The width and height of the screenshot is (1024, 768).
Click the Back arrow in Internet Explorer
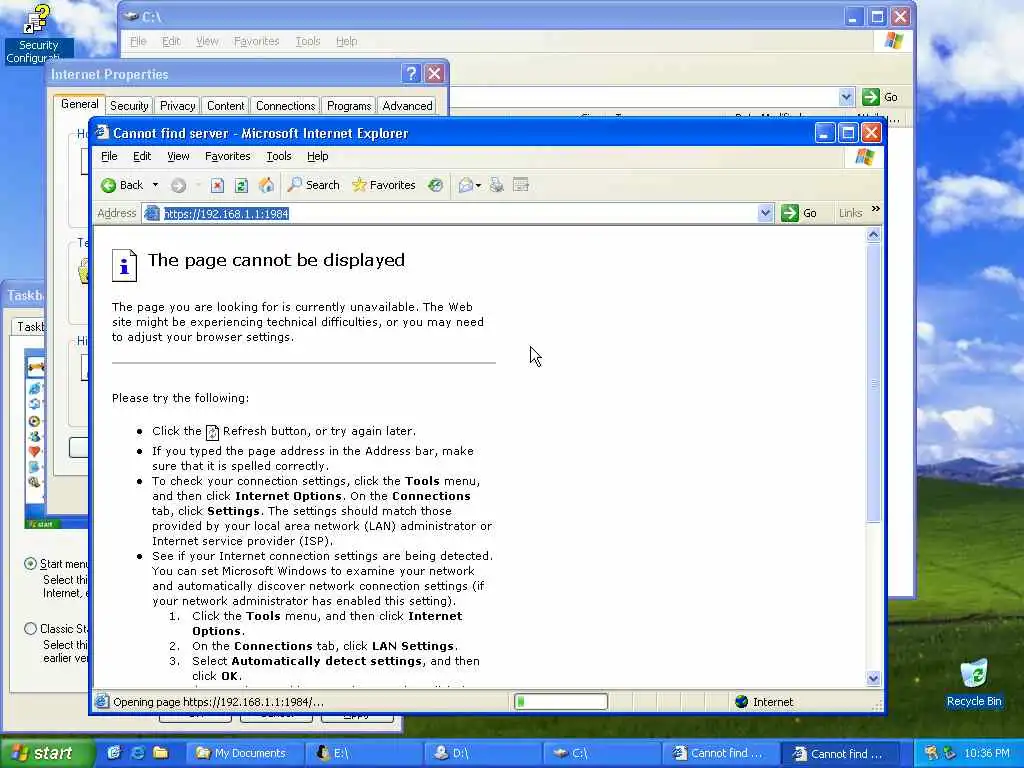pos(121,185)
